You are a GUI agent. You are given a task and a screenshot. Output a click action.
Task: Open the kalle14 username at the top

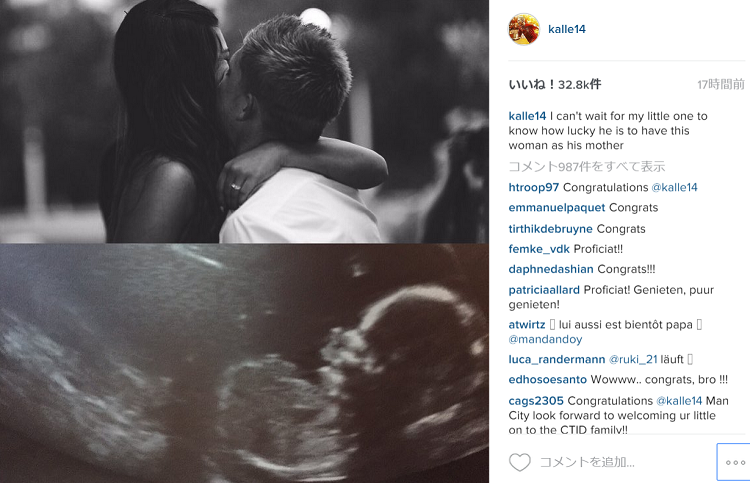tap(567, 29)
